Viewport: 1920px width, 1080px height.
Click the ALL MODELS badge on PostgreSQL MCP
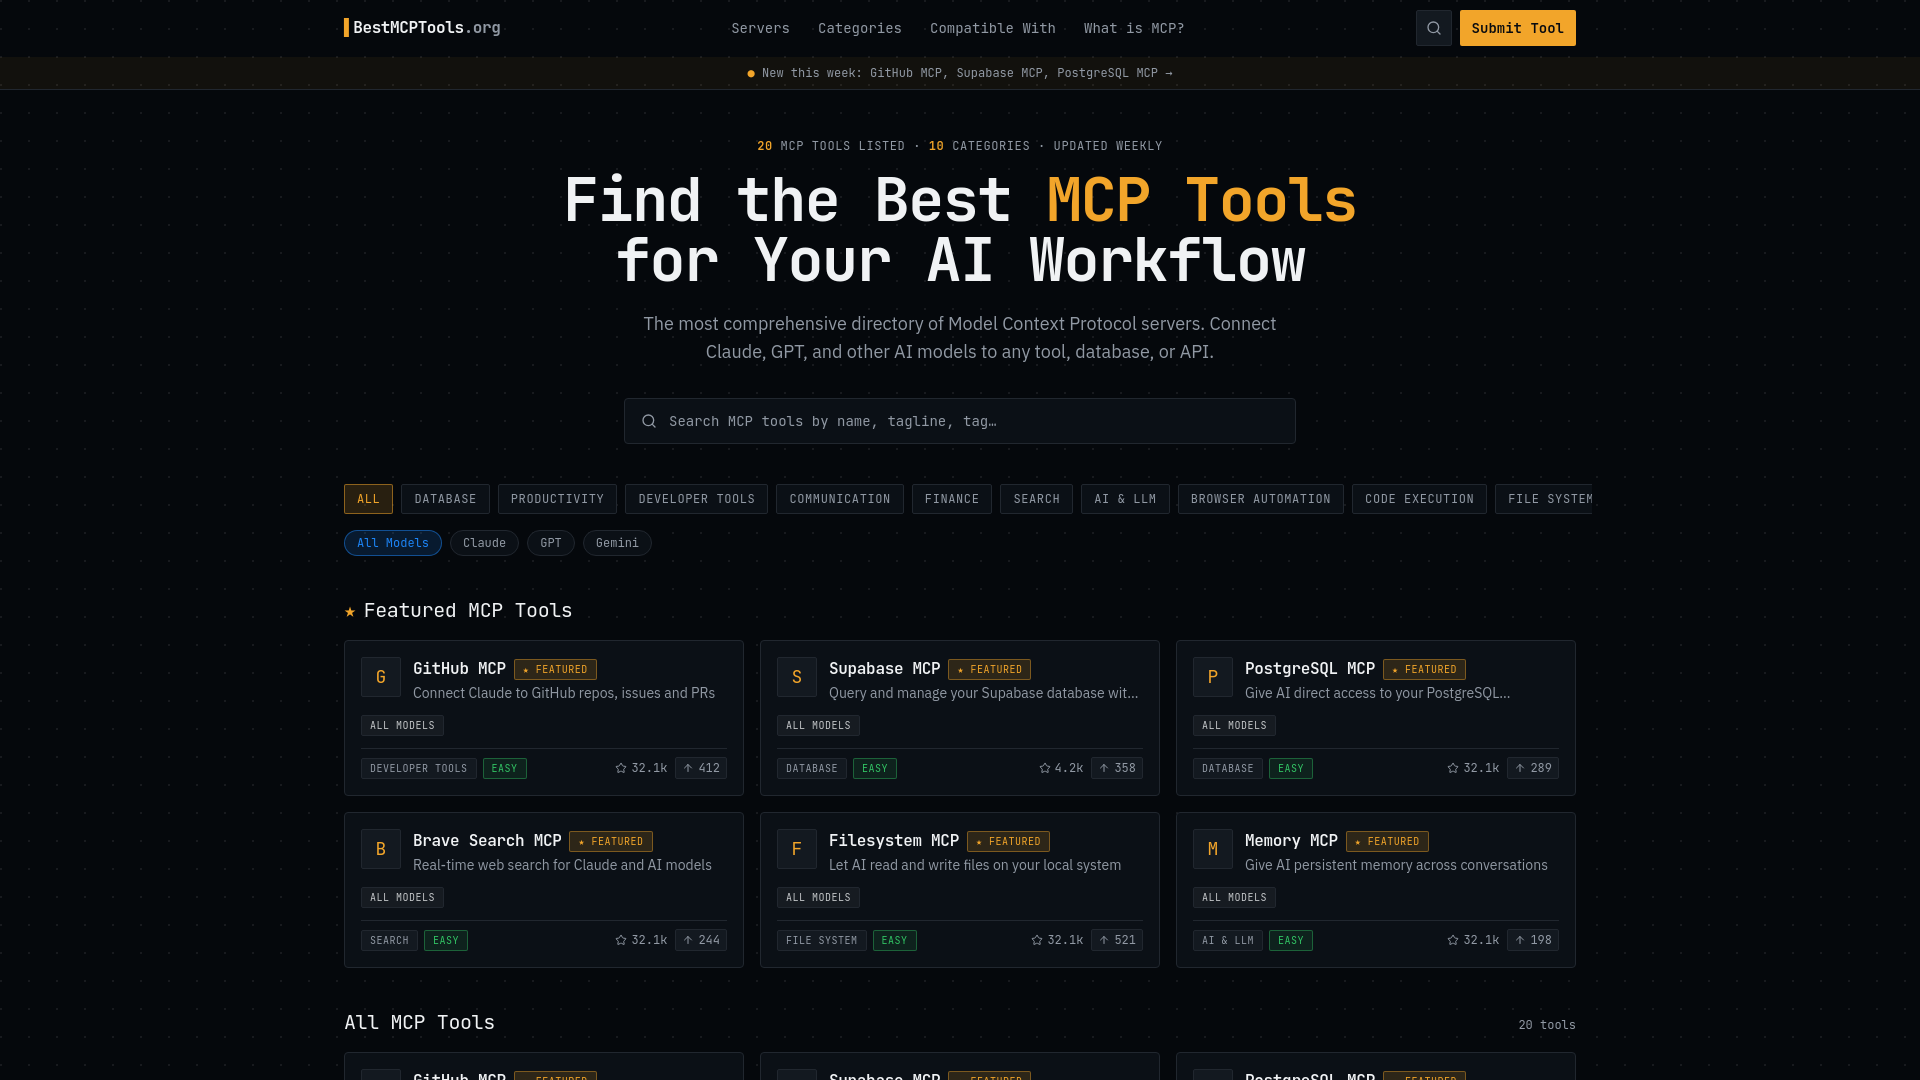(x=1234, y=725)
